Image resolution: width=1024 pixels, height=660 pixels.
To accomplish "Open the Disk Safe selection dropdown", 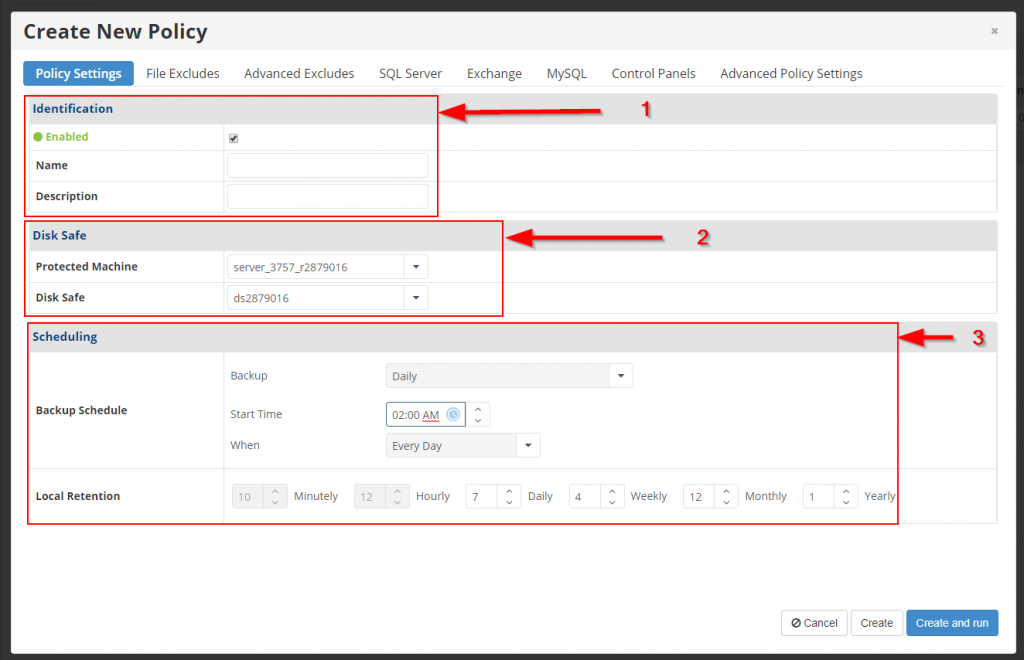I will 416,297.
